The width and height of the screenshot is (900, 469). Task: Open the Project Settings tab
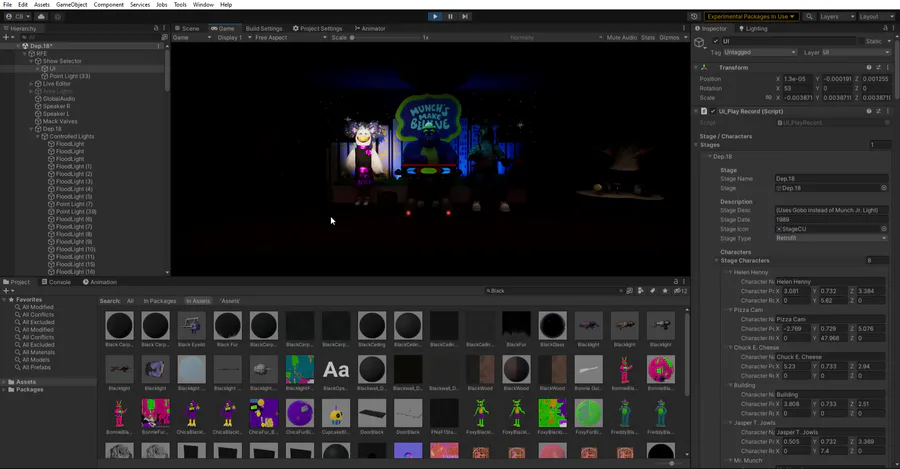point(317,28)
